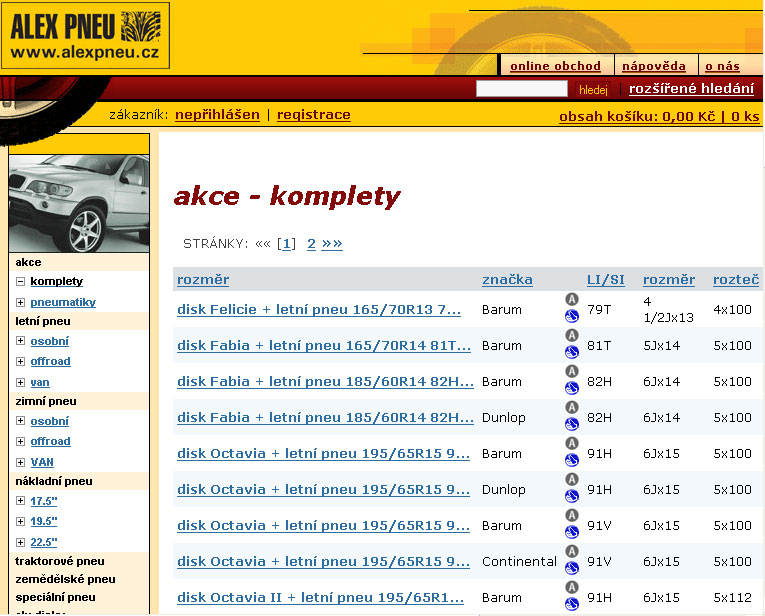
Task: Go to page 2 of results
Action: [311, 243]
